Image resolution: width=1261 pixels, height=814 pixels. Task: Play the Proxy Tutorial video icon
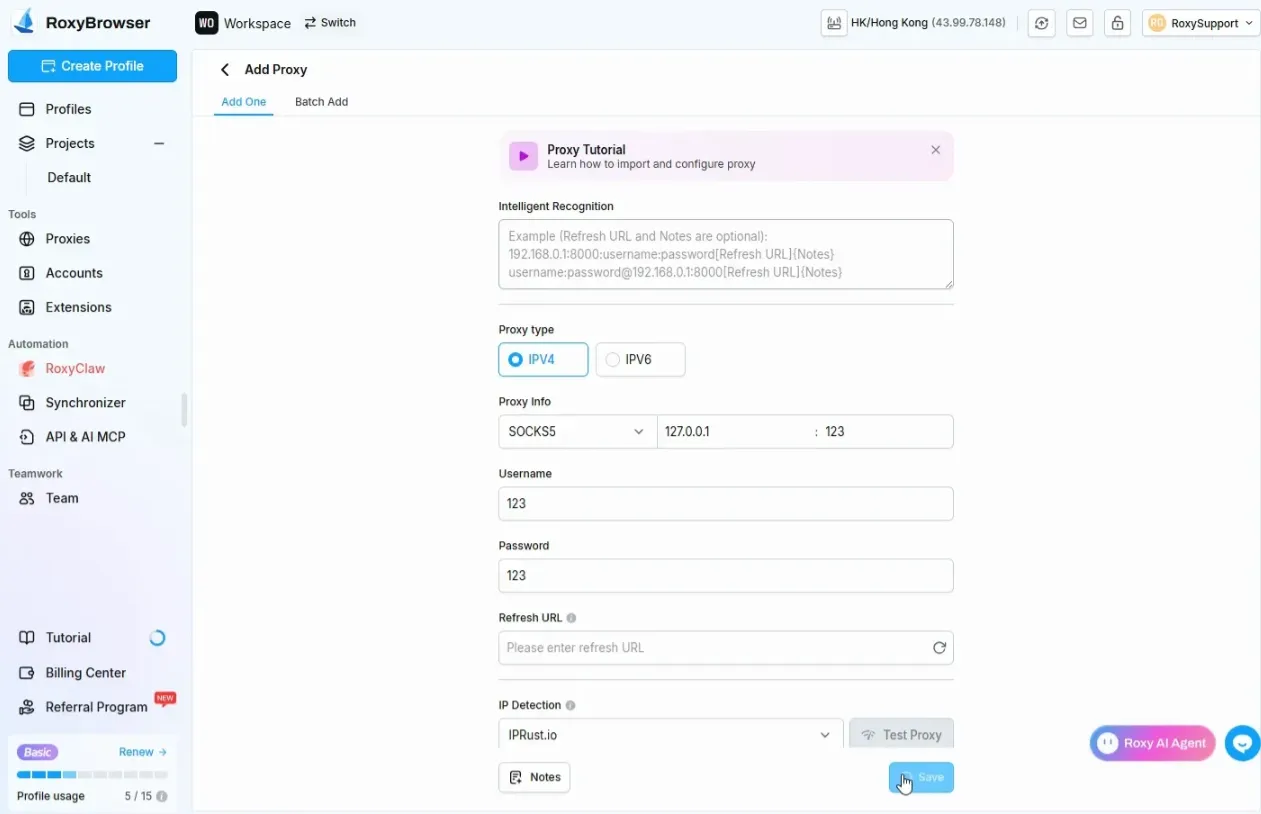523,156
